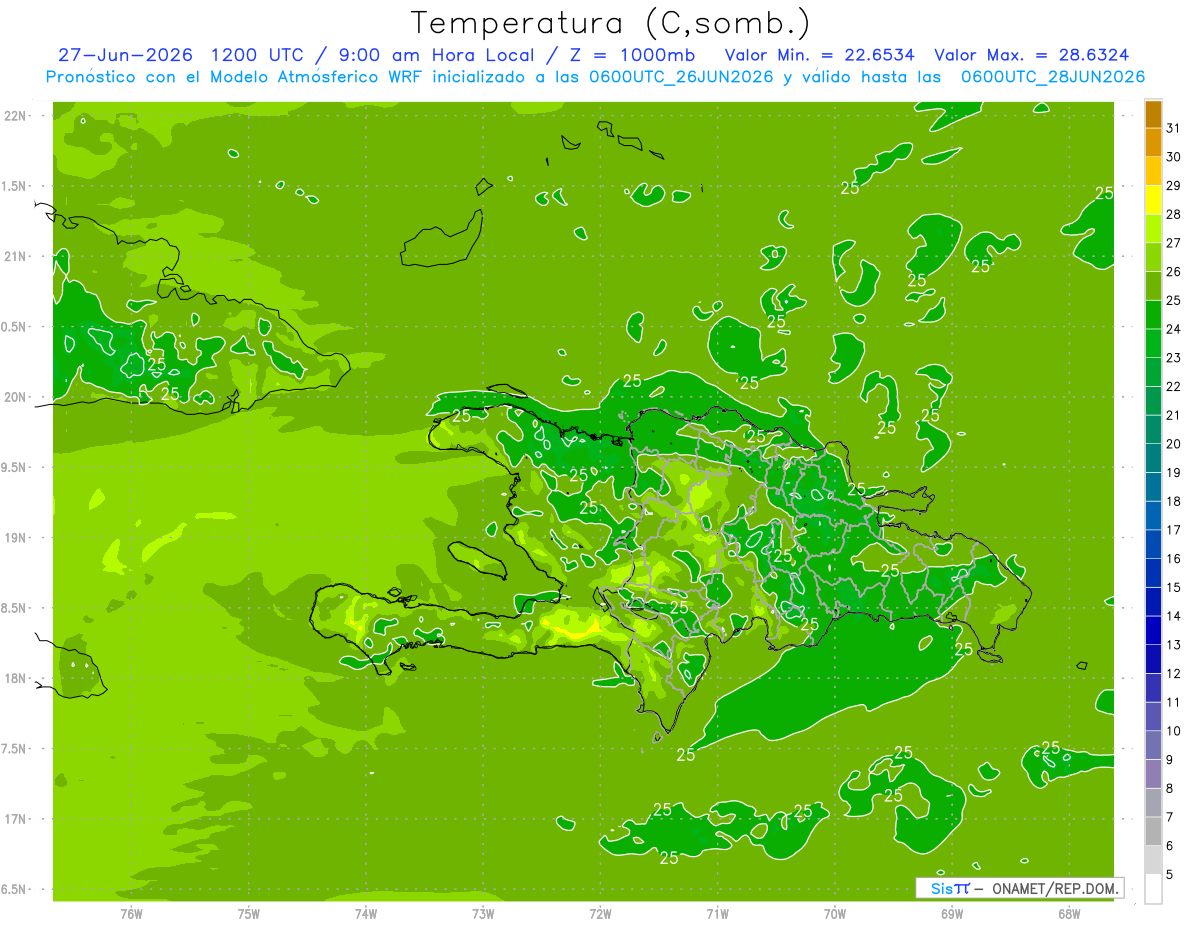1200x927 pixels.
Task: Click the colorbar label 5
Action: (1170, 875)
